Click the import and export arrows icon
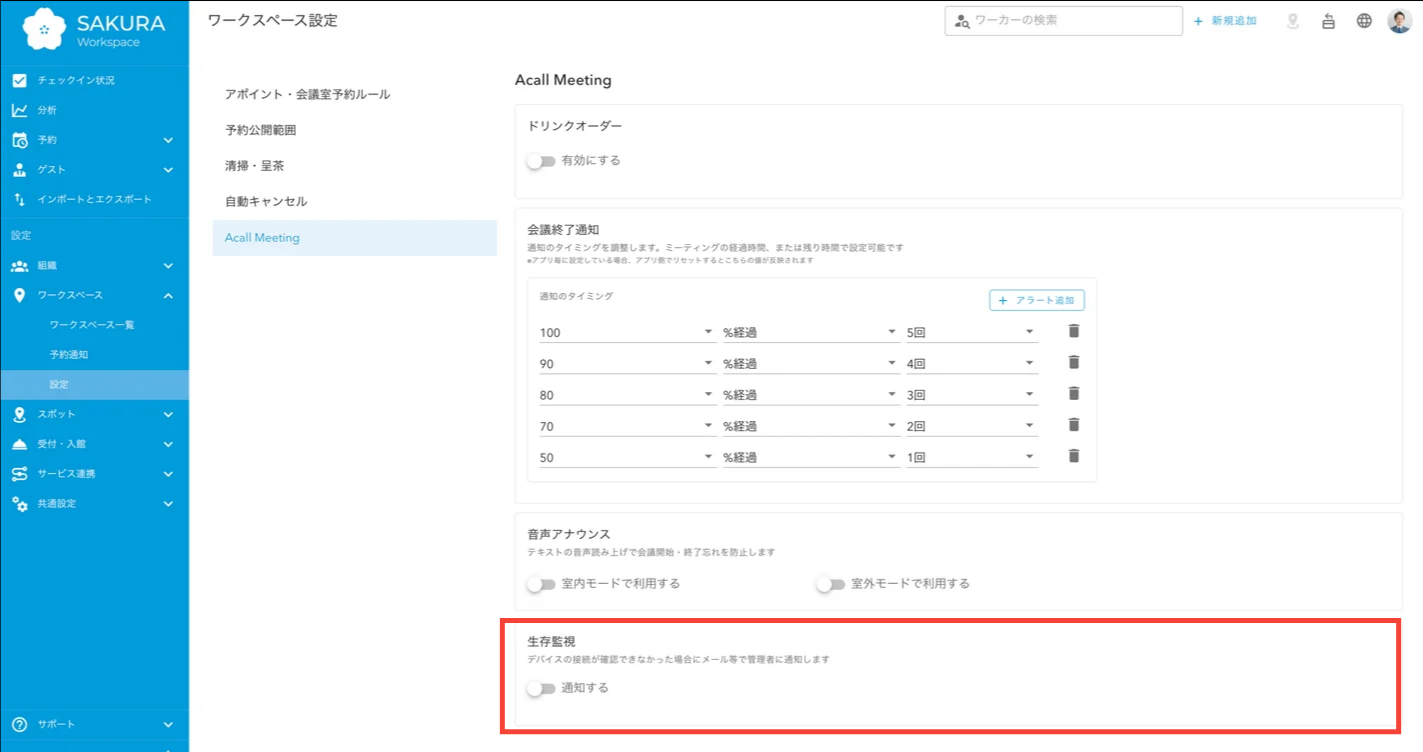Image resolution: width=1423 pixels, height=752 pixels. click(20, 199)
